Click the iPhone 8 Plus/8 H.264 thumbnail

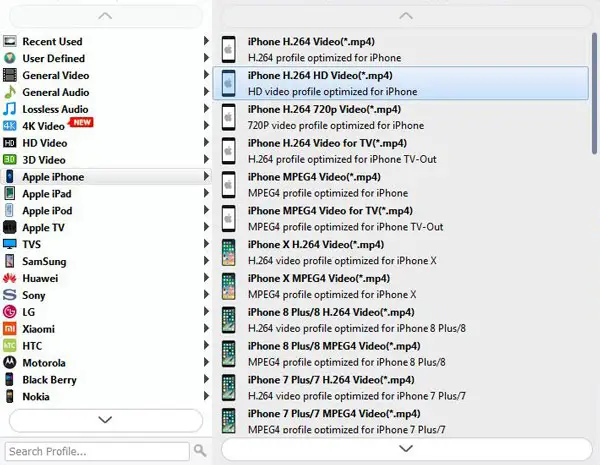(x=229, y=320)
